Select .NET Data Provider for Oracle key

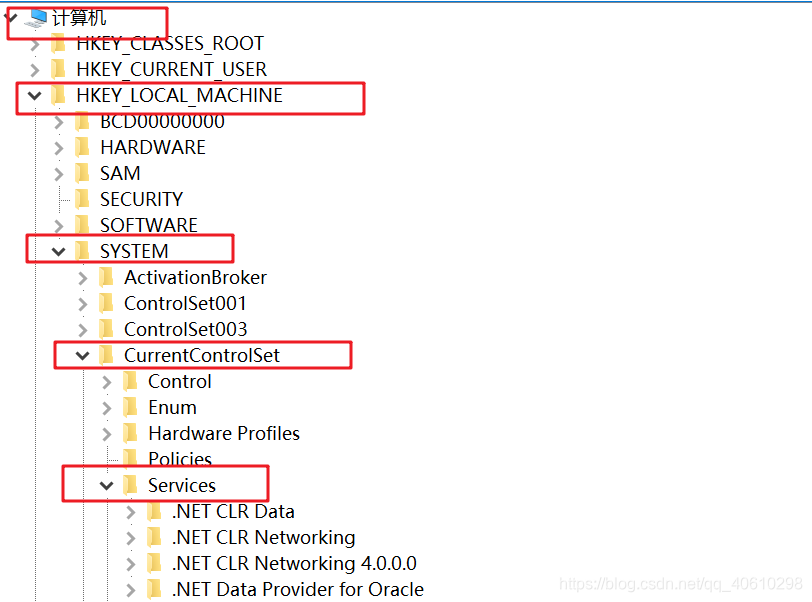(x=298, y=590)
